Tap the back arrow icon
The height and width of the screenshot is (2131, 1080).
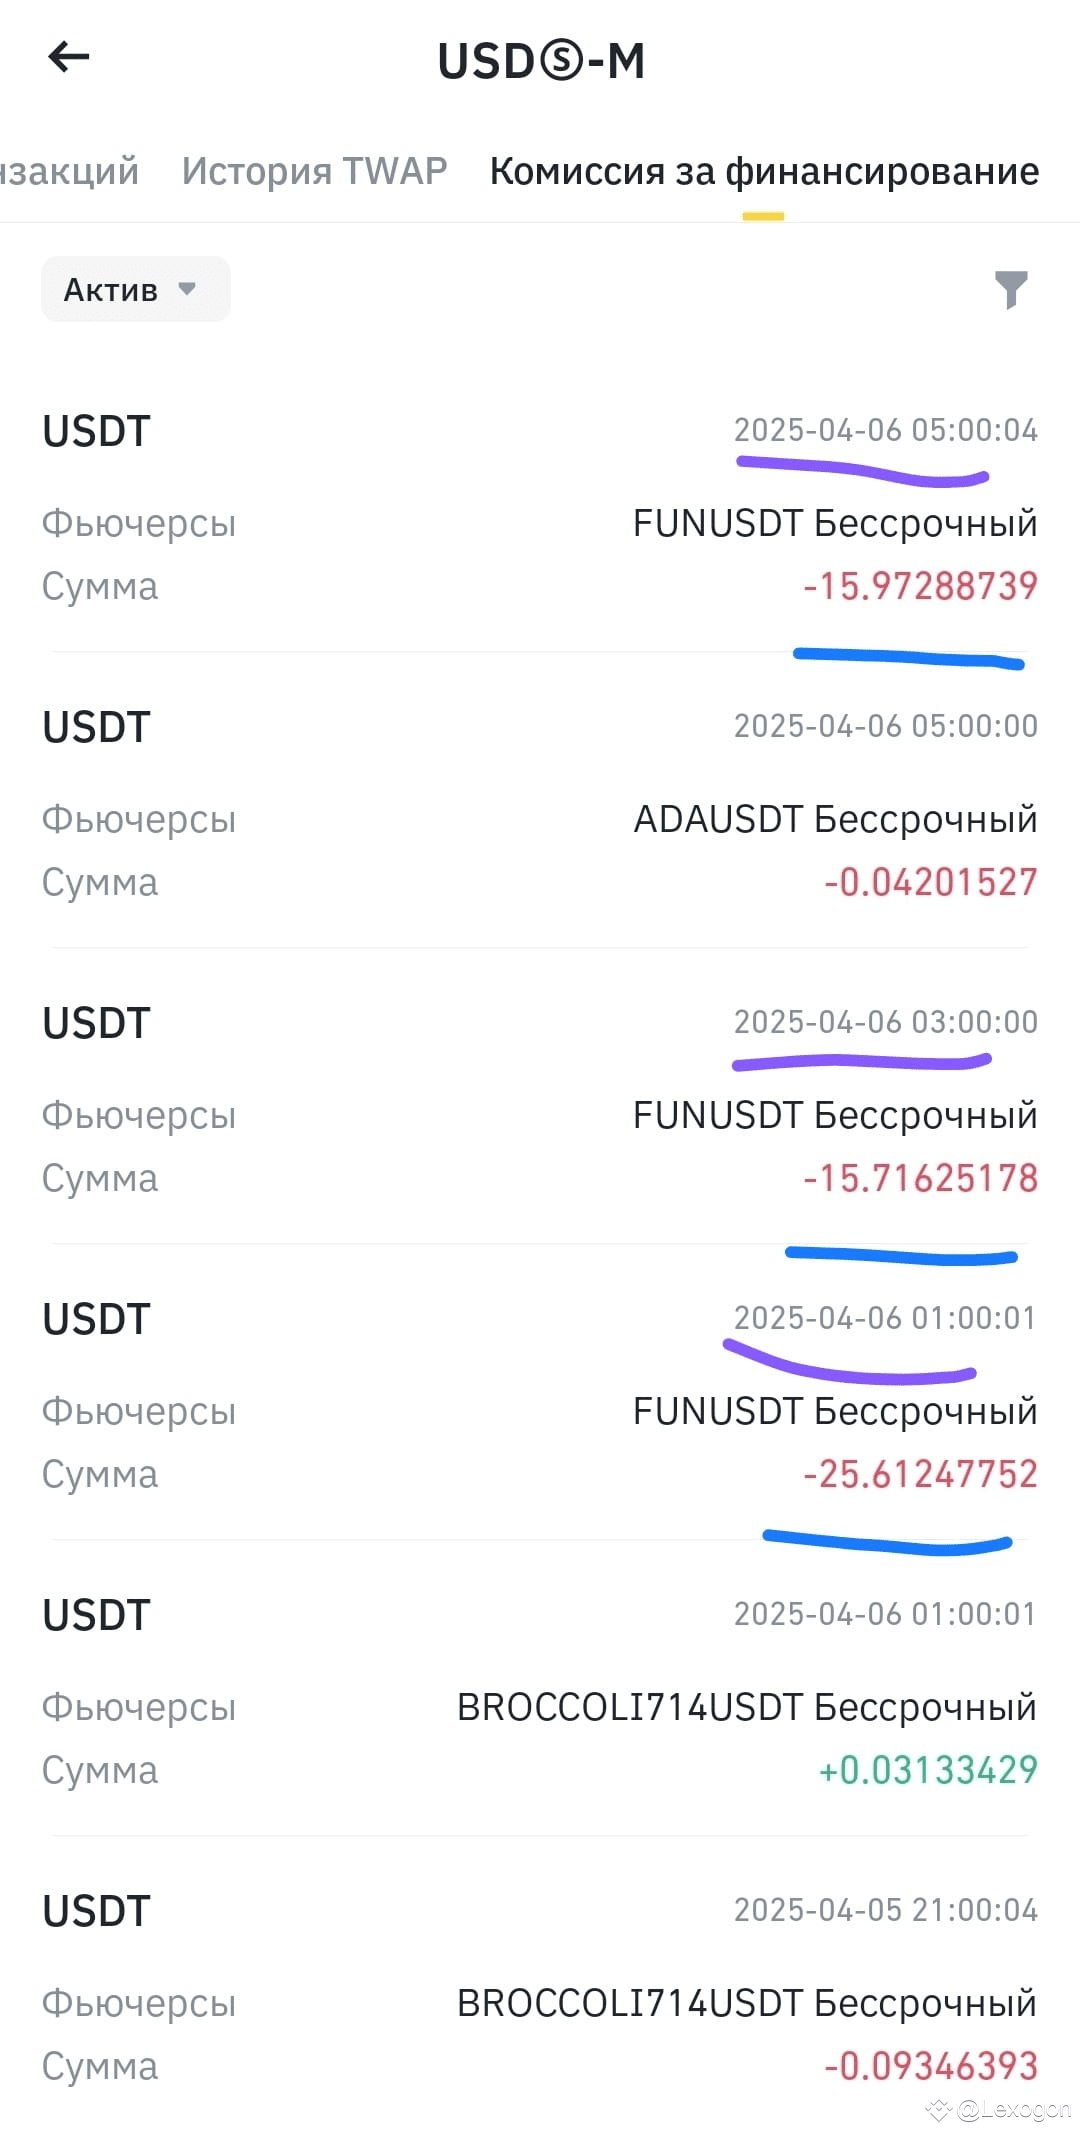click(69, 57)
